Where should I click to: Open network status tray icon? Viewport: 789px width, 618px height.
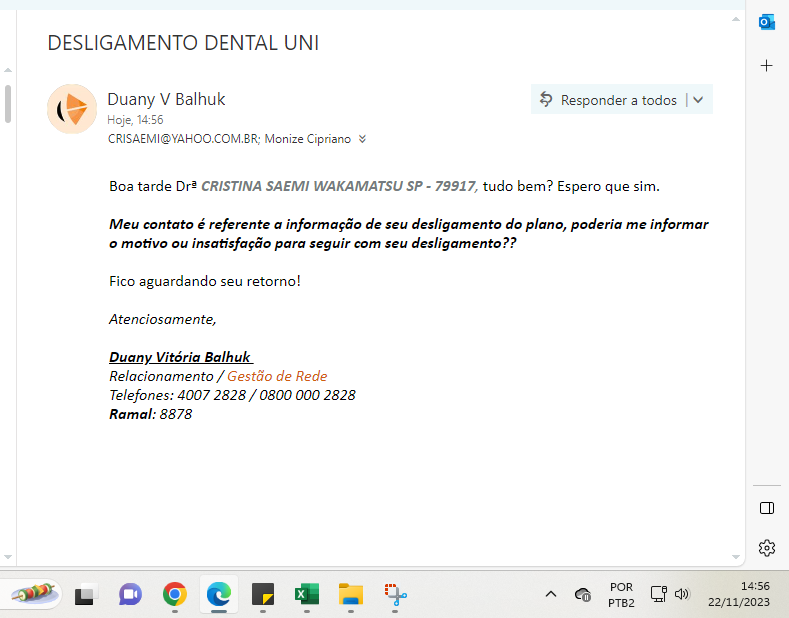tap(658, 594)
